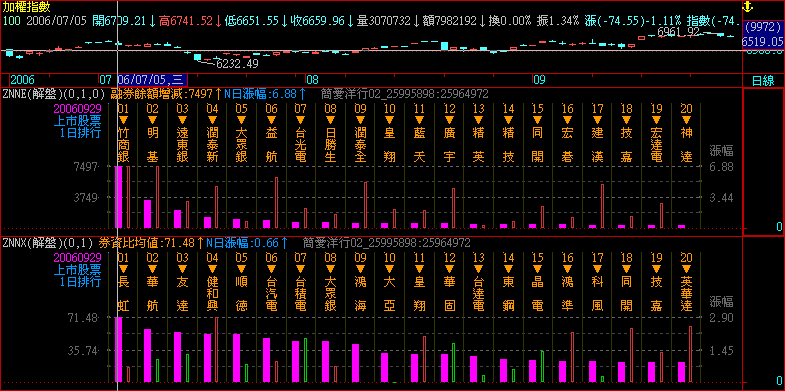Click orange arrow above 晶電 column
Screen dimensions: 785x391
pos(538,269)
